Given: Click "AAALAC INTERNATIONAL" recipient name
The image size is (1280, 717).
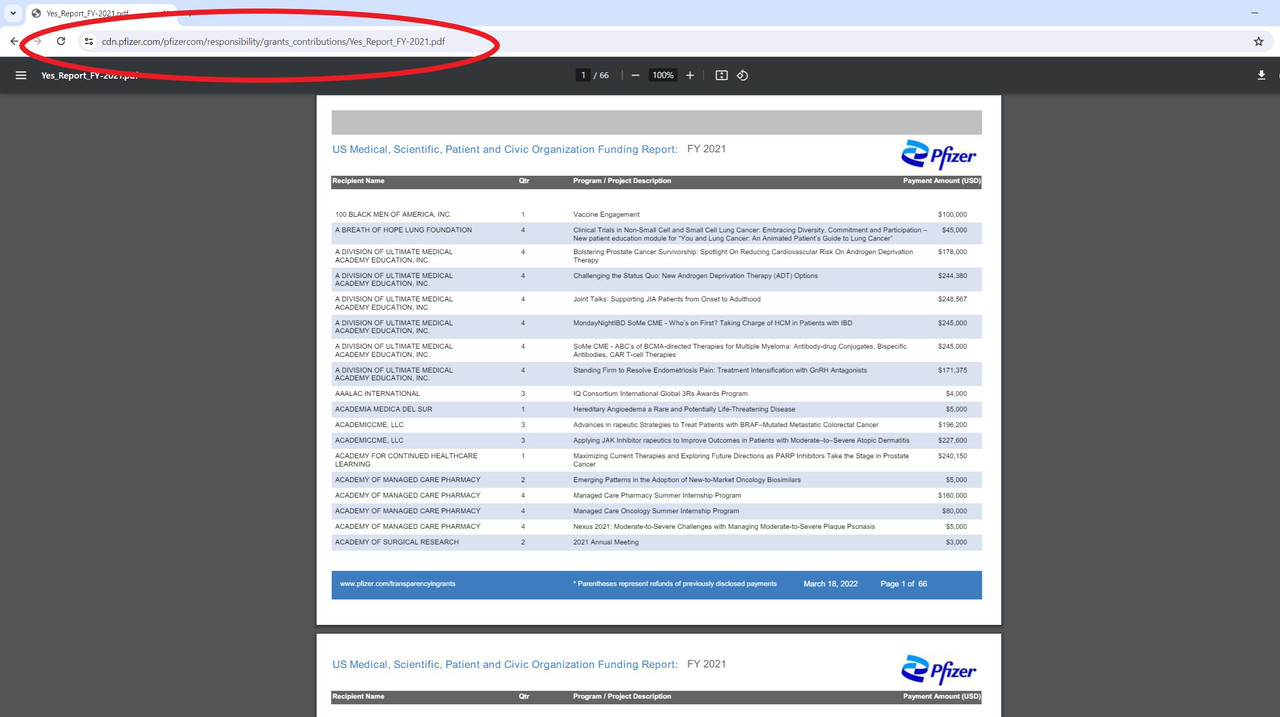Looking at the screenshot, I should point(377,394).
